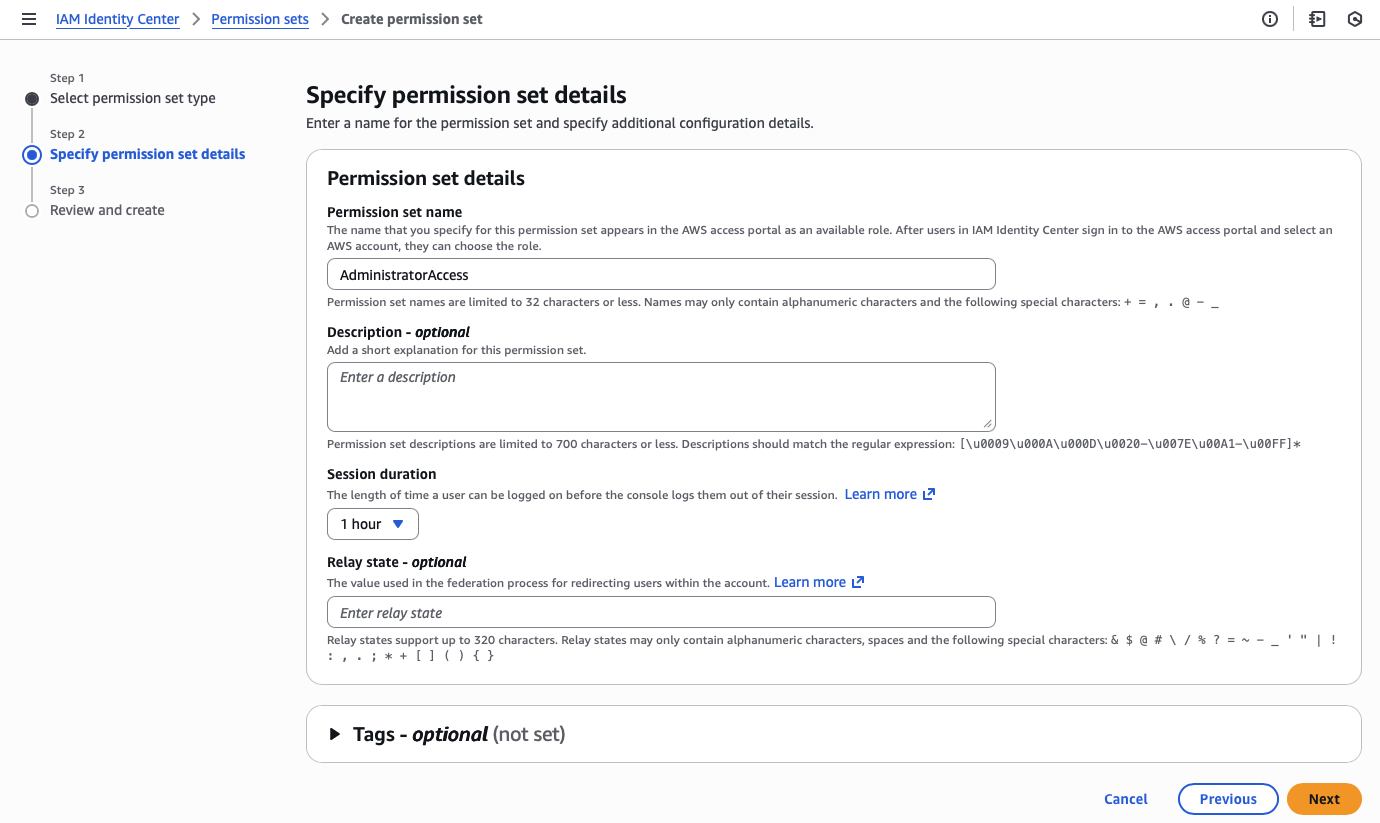Click the Permission set name input field

click(661, 273)
